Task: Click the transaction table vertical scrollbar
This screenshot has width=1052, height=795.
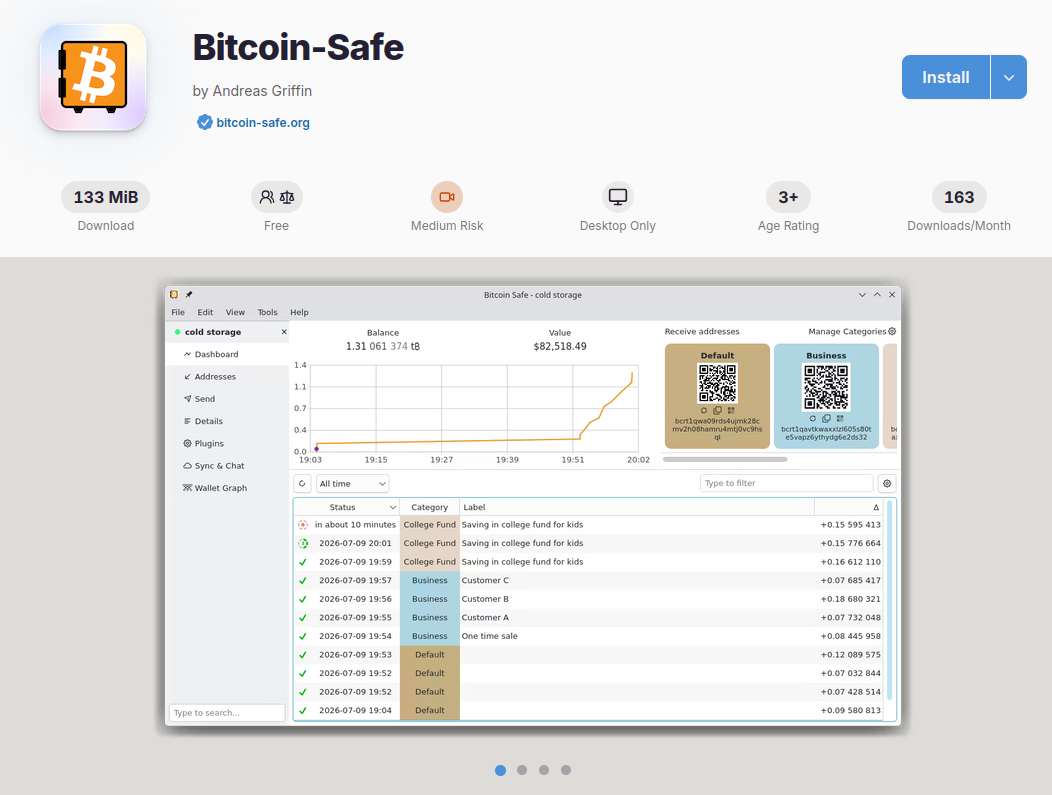Action: point(890,600)
